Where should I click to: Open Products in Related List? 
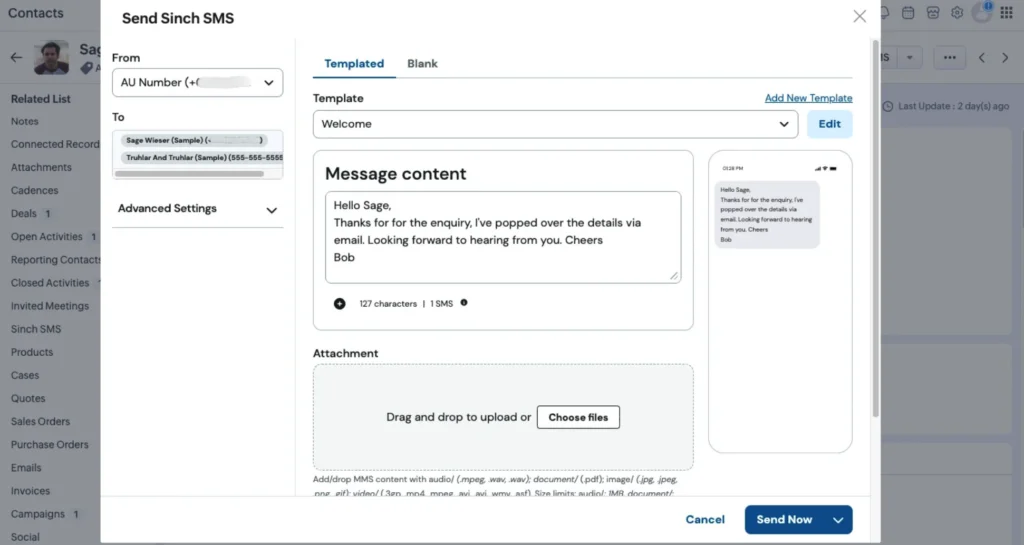tap(32, 352)
